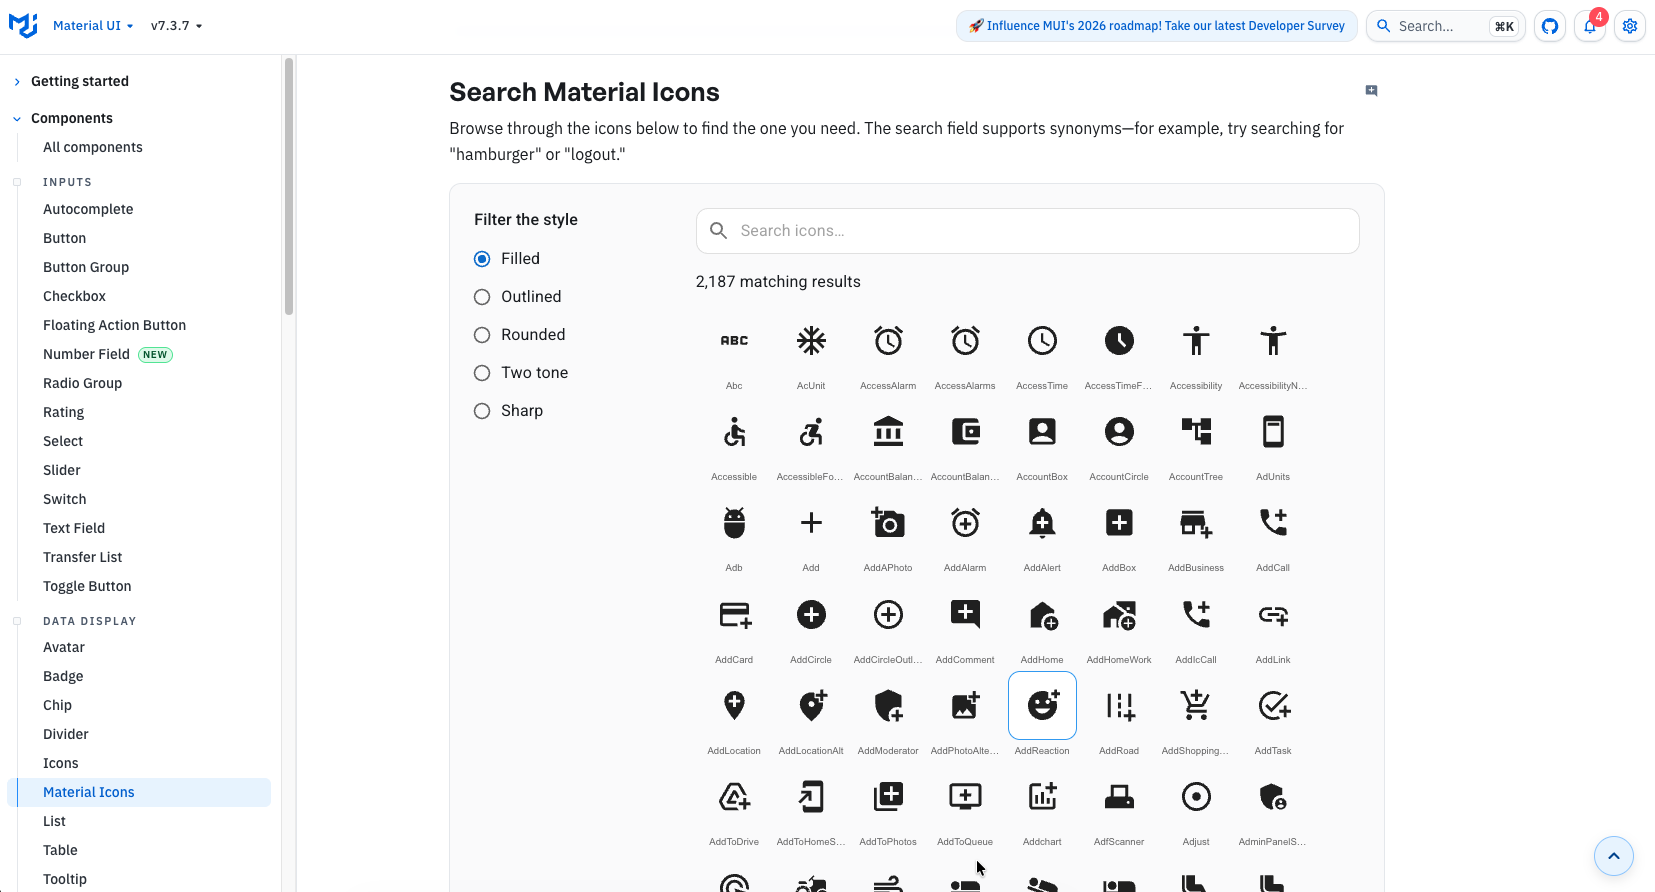Give feedback via the comment icon
The height and width of the screenshot is (892, 1655).
1371,91
